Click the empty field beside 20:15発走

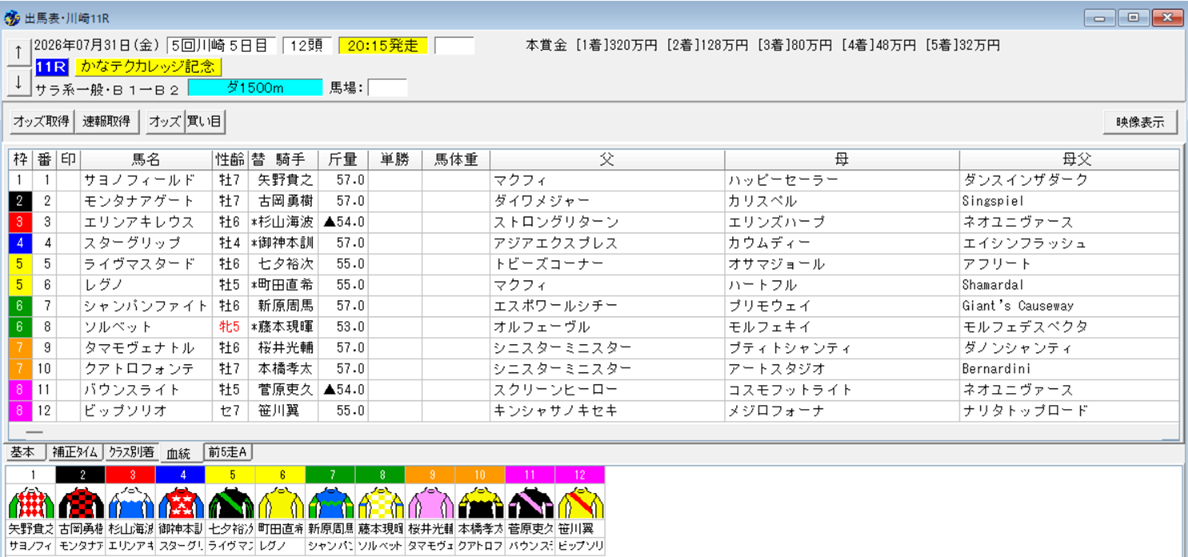tap(455, 45)
